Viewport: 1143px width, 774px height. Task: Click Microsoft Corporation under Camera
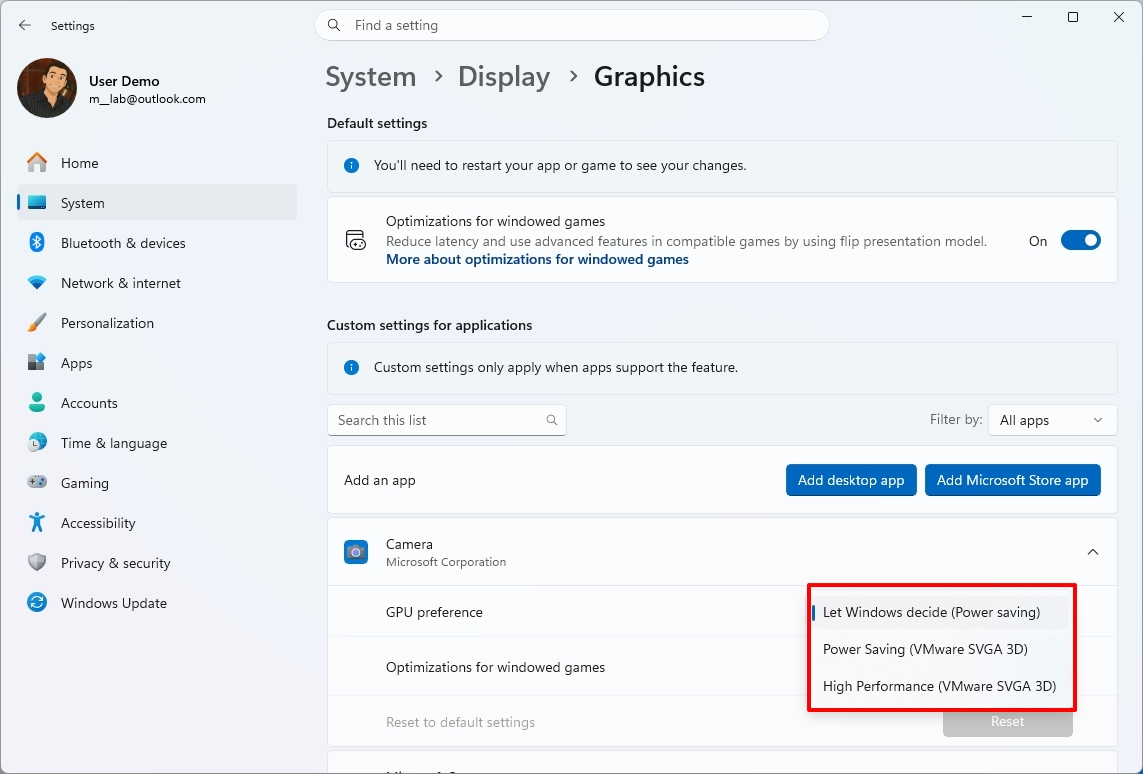445,562
